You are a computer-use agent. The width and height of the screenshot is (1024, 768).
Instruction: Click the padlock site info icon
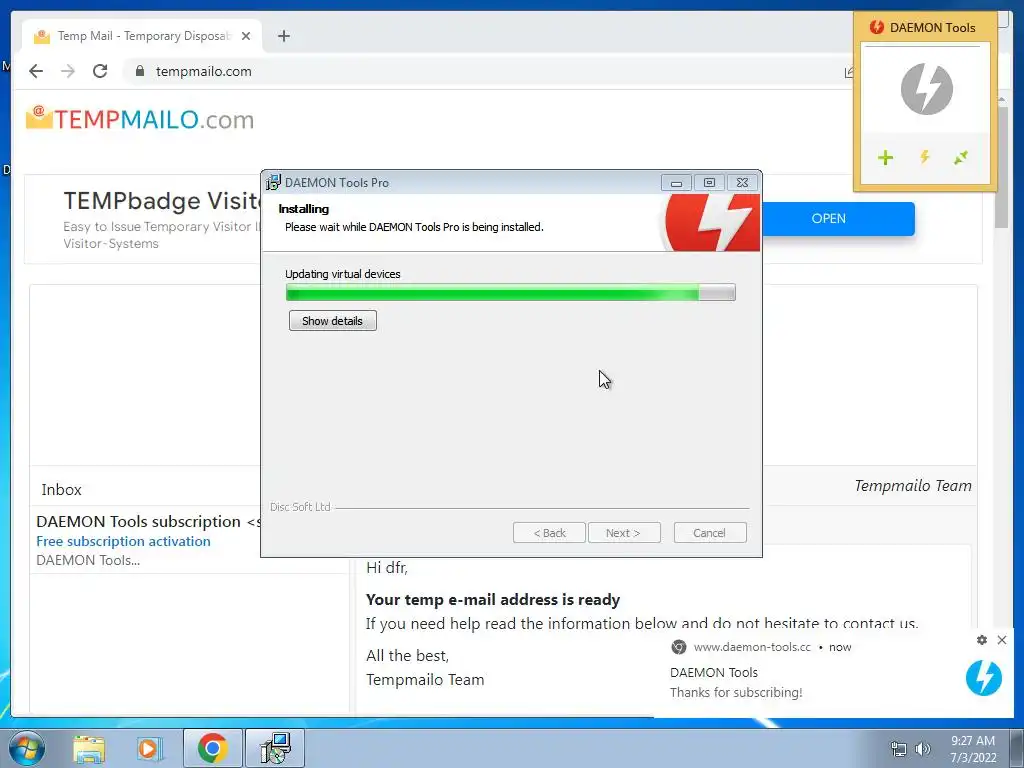[x=139, y=71]
